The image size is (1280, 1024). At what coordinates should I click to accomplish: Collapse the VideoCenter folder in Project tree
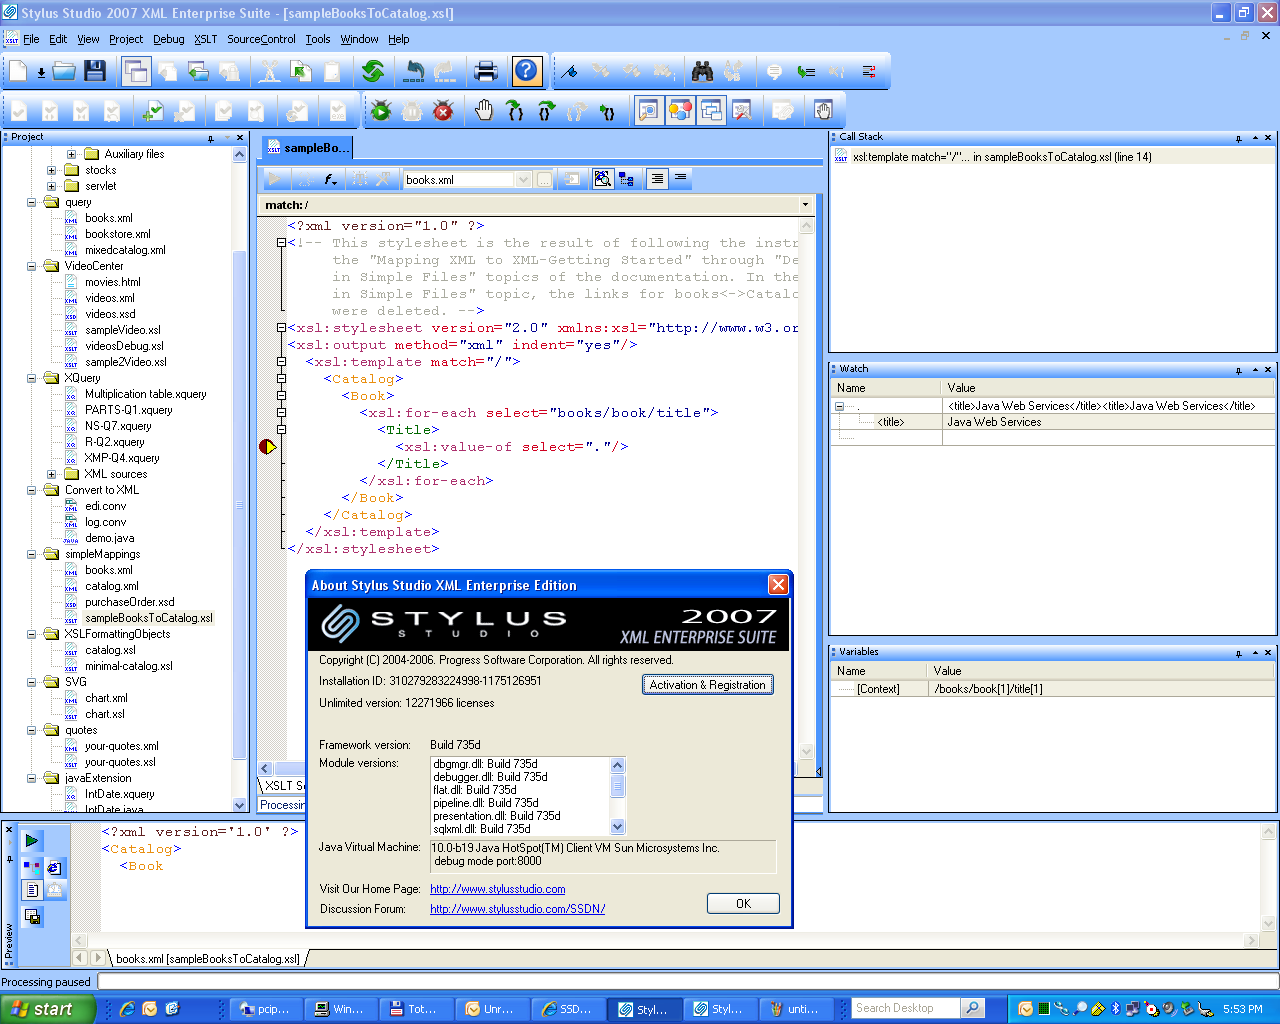tap(32, 266)
